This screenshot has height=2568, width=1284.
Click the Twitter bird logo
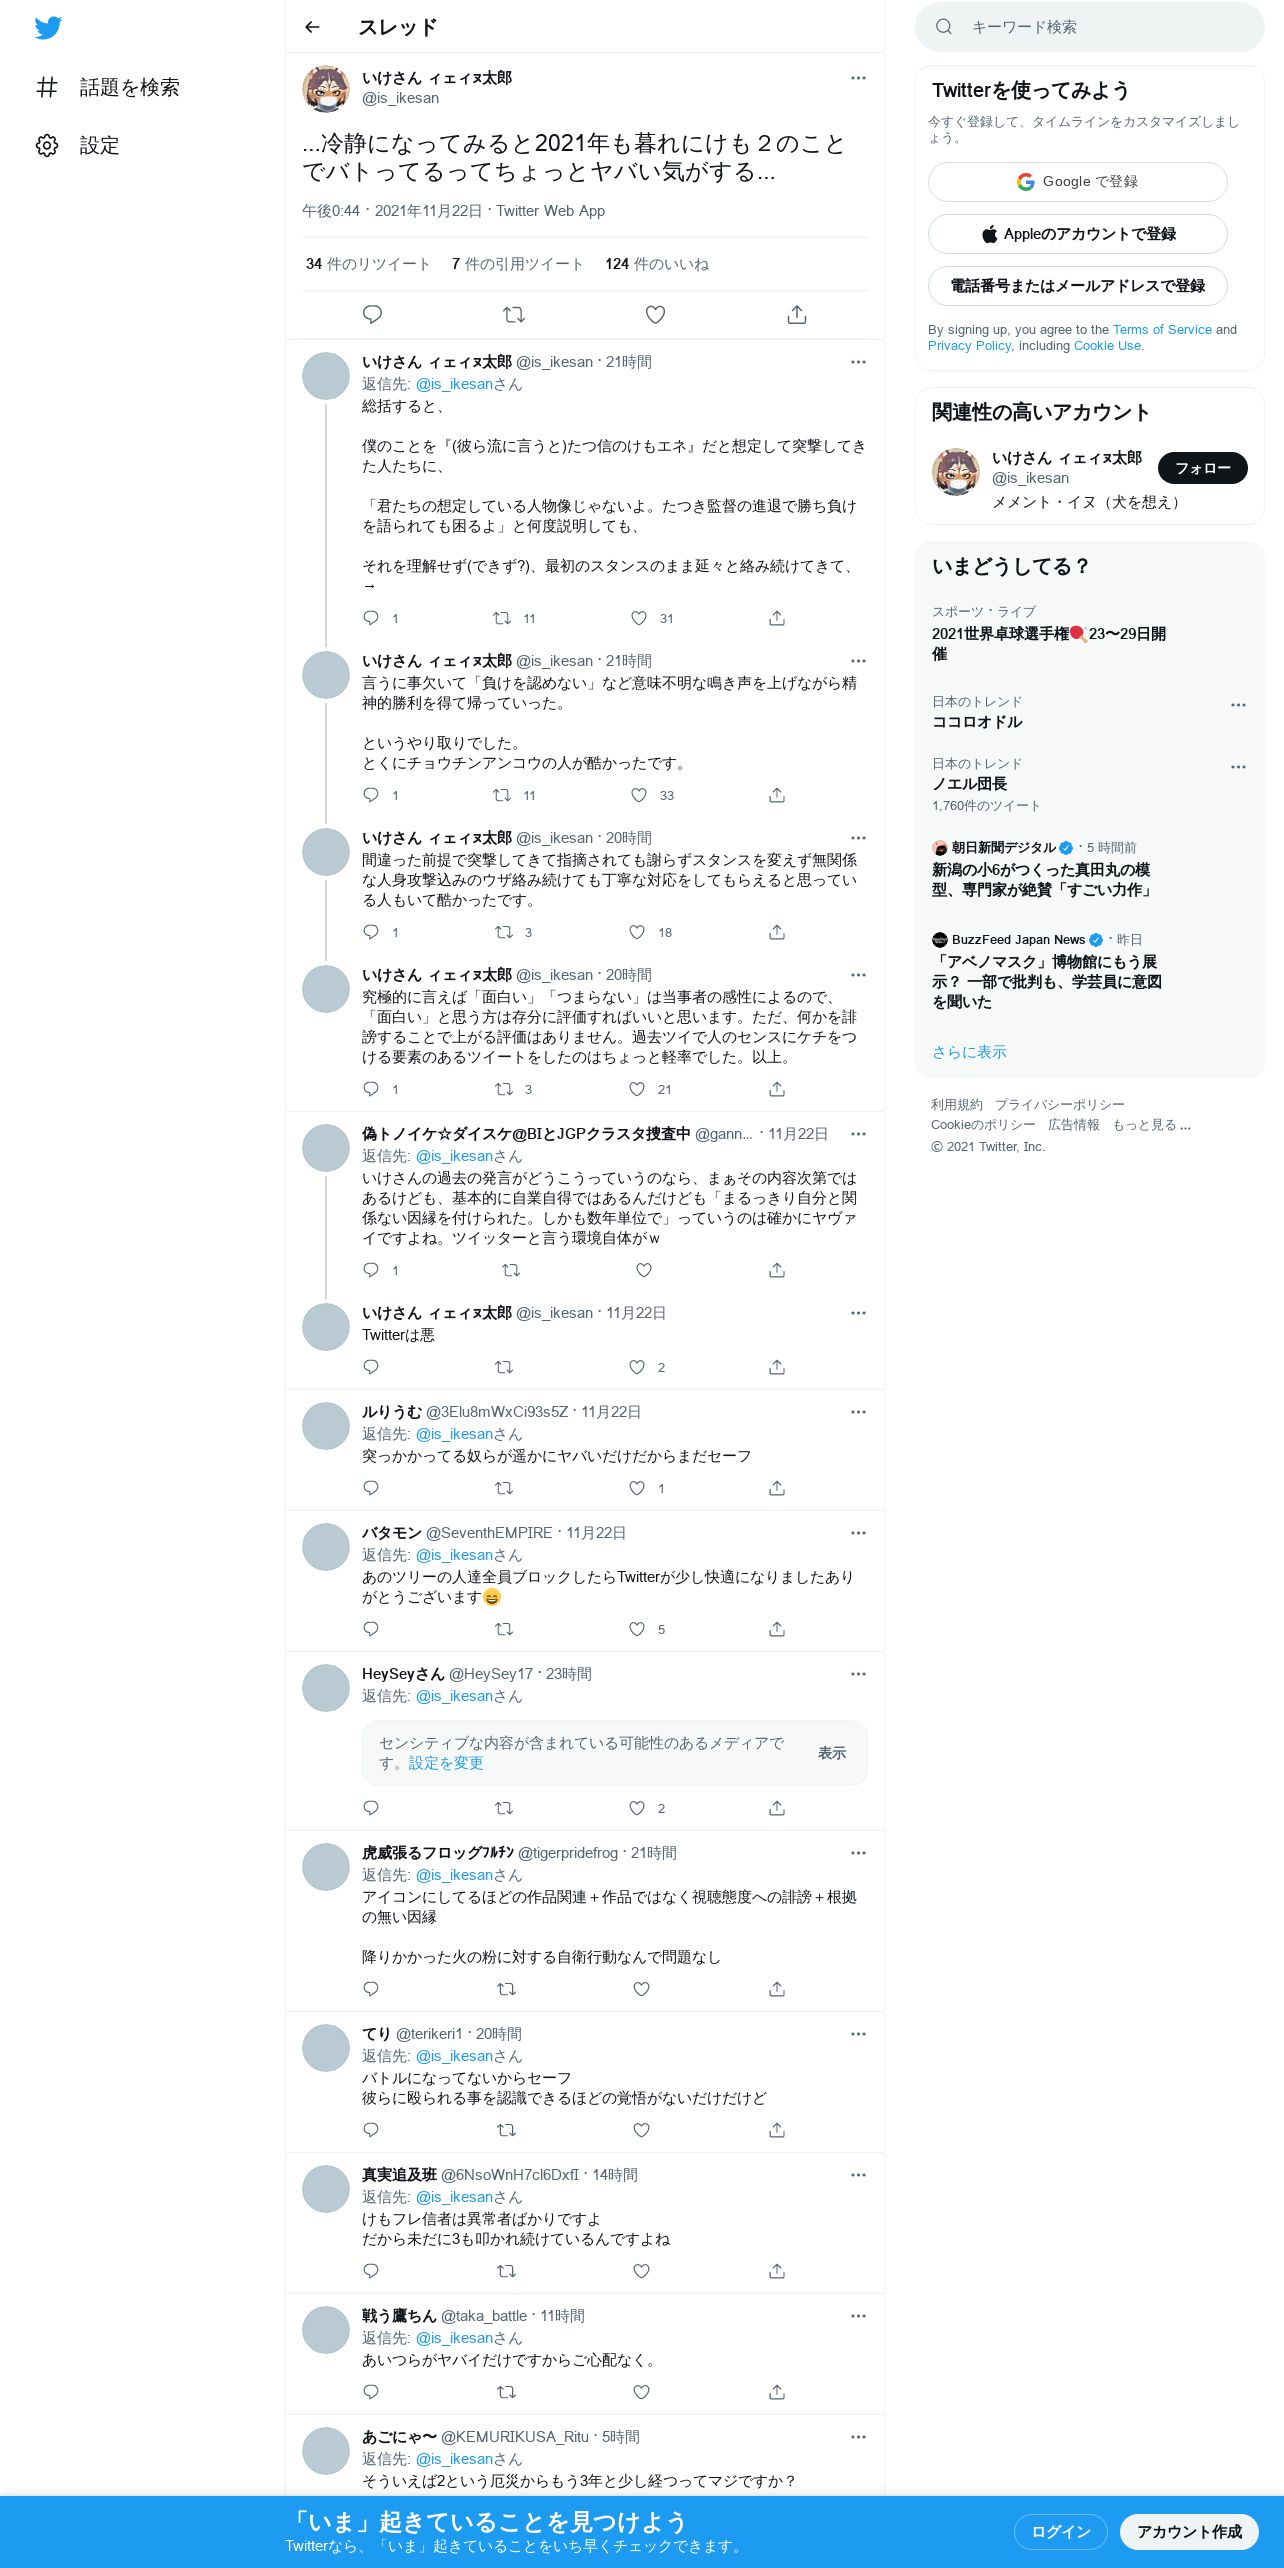[48, 28]
